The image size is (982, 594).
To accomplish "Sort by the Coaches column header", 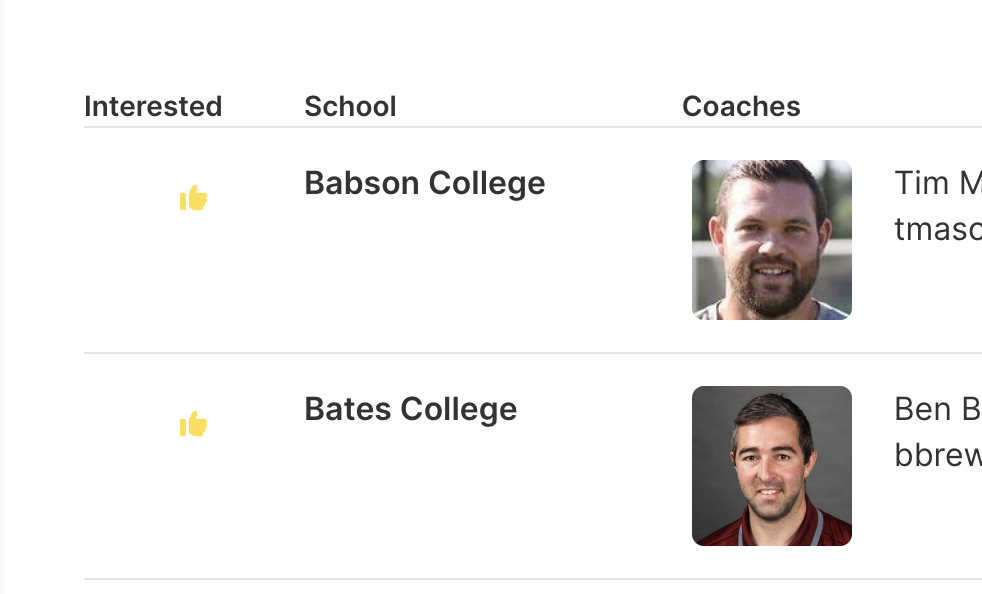I will (x=741, y=106).
